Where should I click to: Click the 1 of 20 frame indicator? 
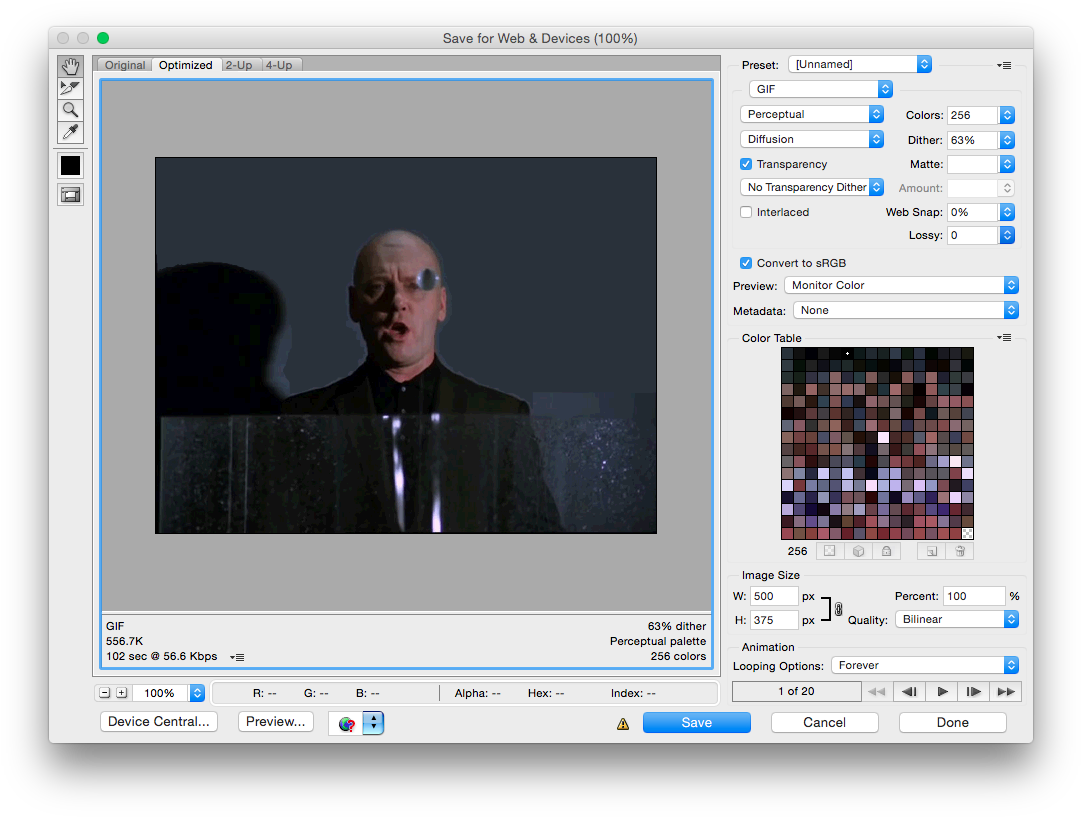[796, 692]
